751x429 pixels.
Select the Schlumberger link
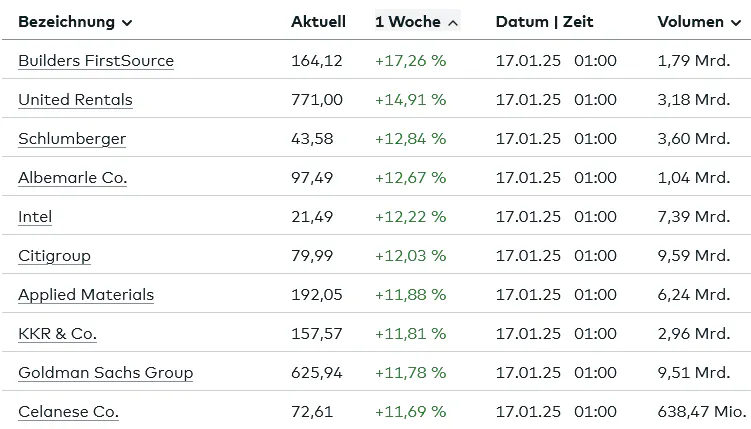tap(72, 139)
